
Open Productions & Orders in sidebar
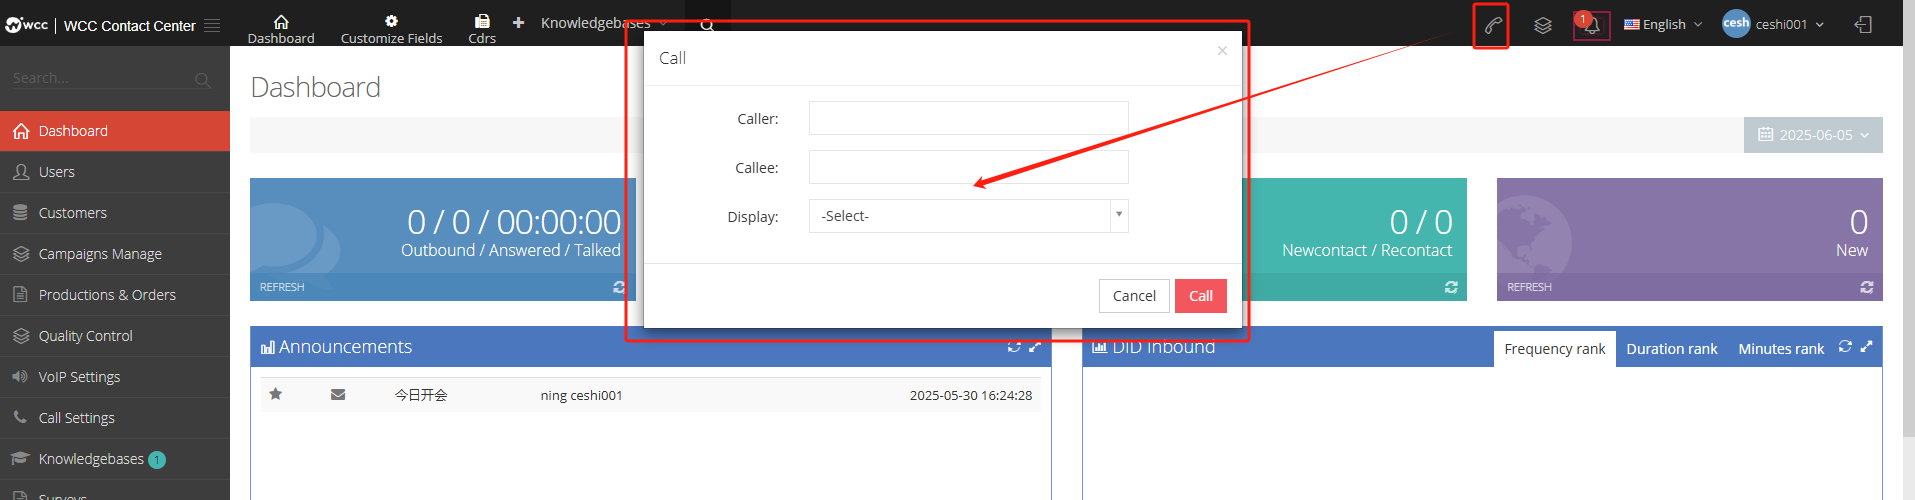tap(115, 295)
